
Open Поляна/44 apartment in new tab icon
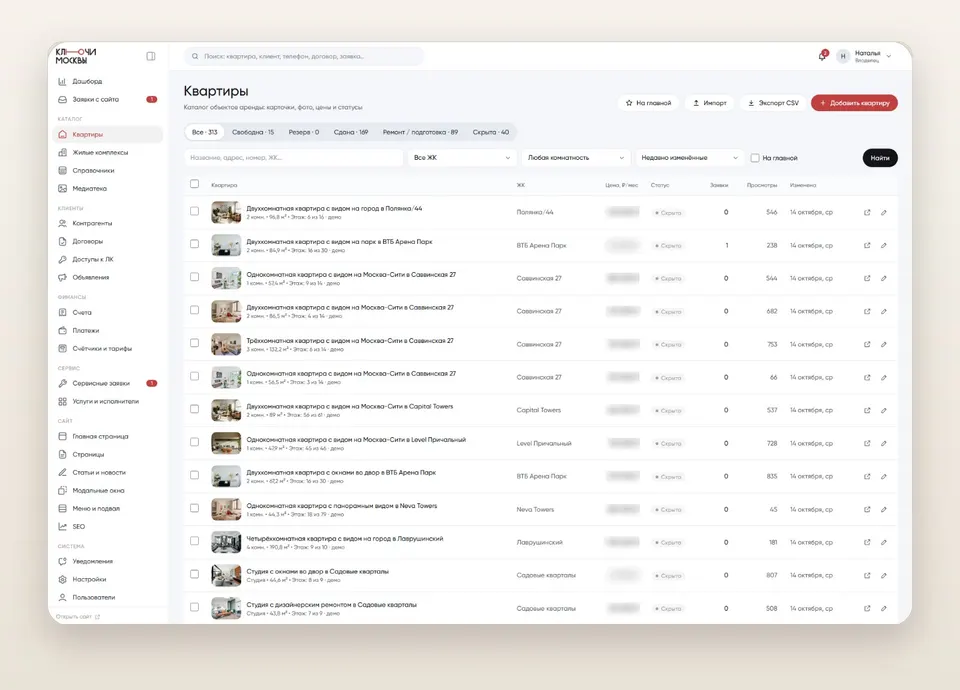[867, 212]
